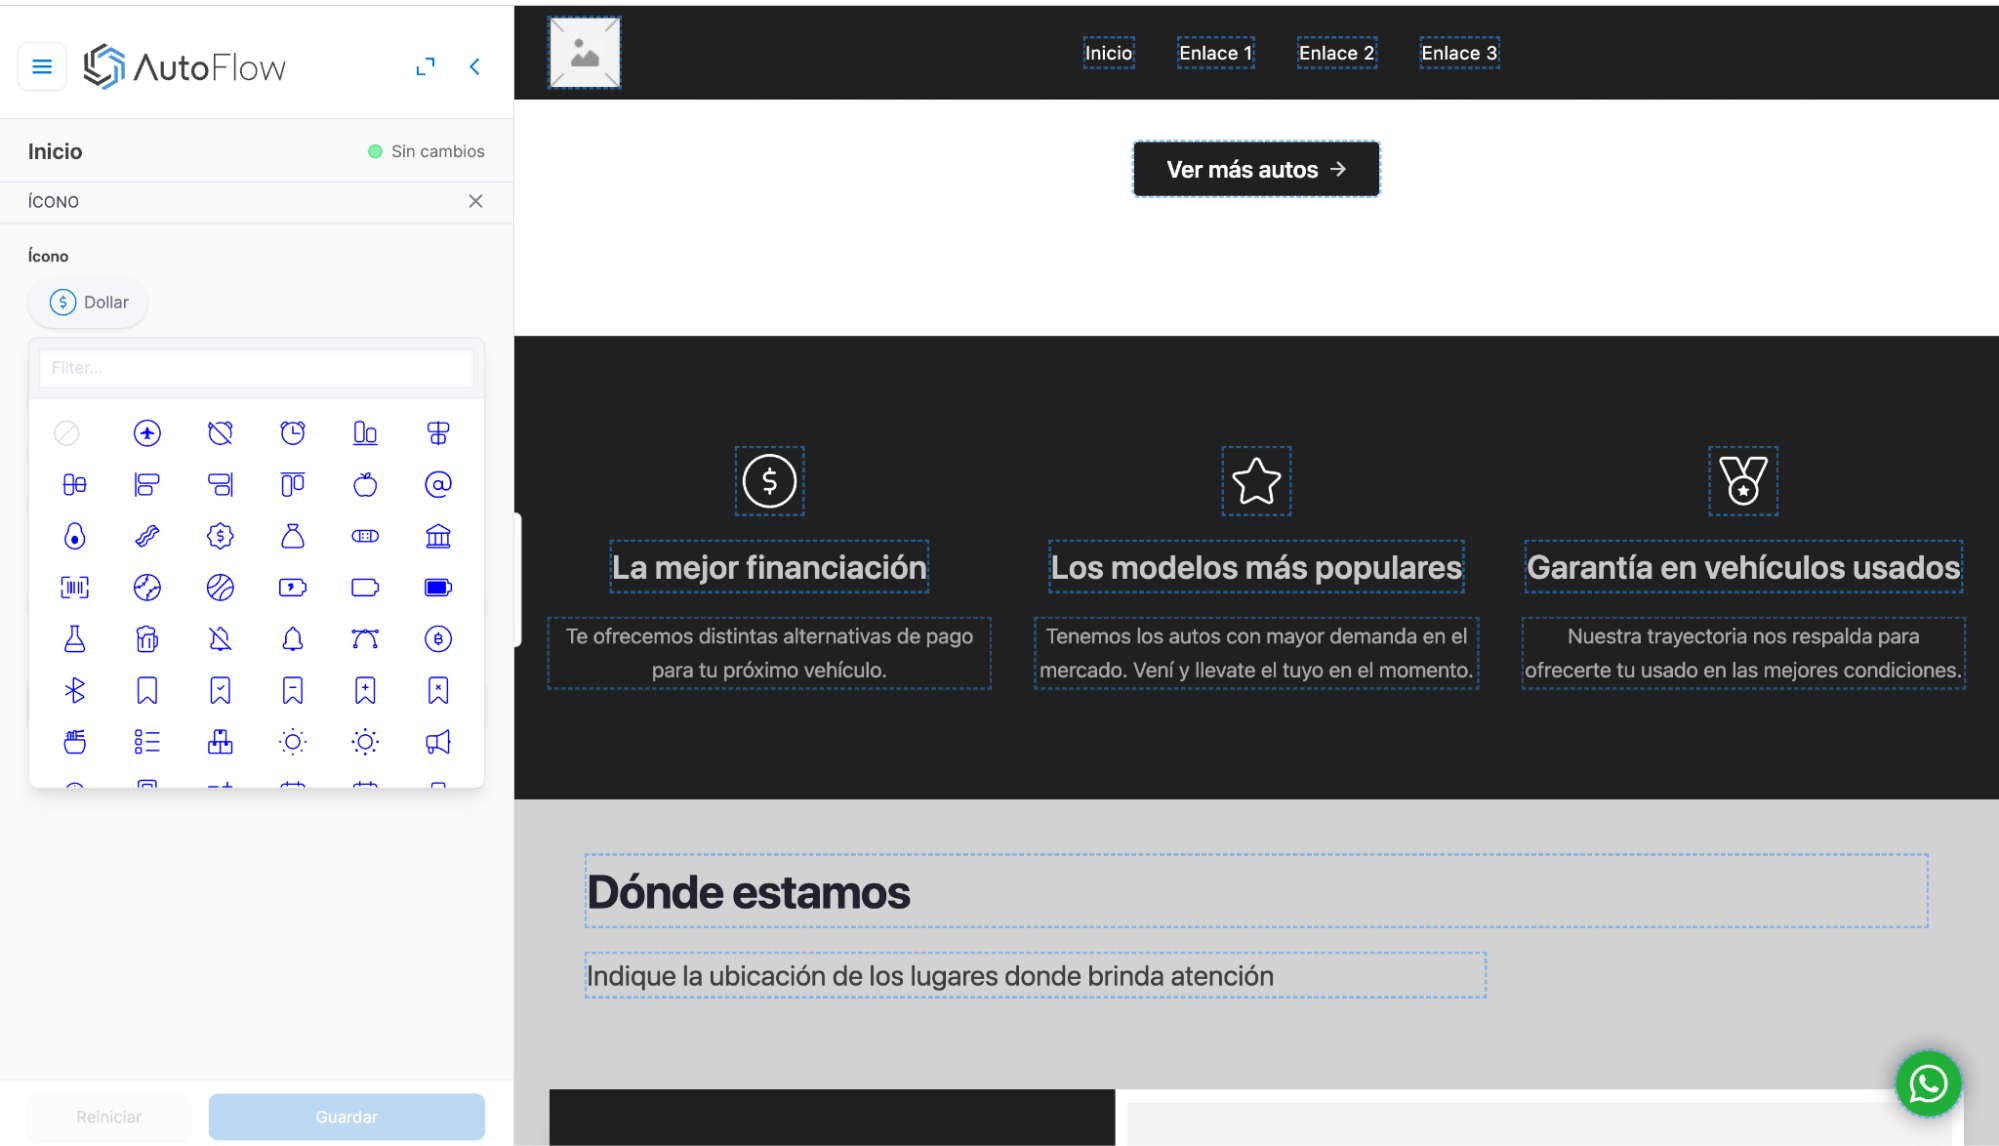This screenshot has width=1999, height=1146.
Task: Select the medal icon above Garantía en vehículos usados
Action: coord(1743,481)
